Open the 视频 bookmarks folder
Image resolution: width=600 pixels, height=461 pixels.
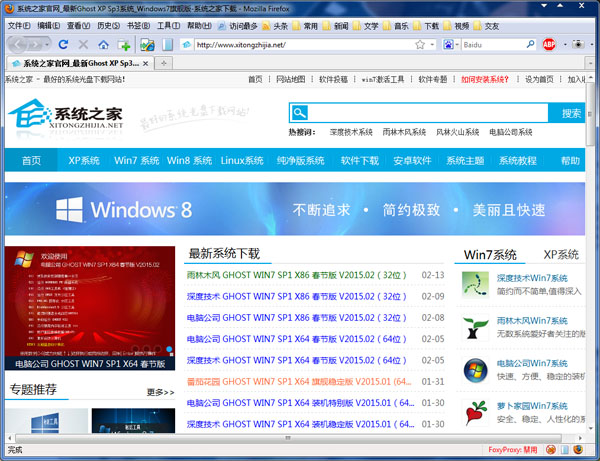(x=456, y=26)
